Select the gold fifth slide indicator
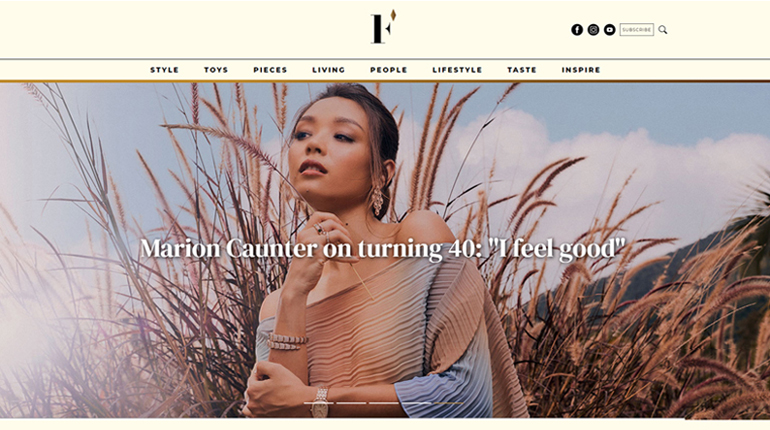This screenshot has width=770, height=430. pyautogui.click(x=448, y=403)
